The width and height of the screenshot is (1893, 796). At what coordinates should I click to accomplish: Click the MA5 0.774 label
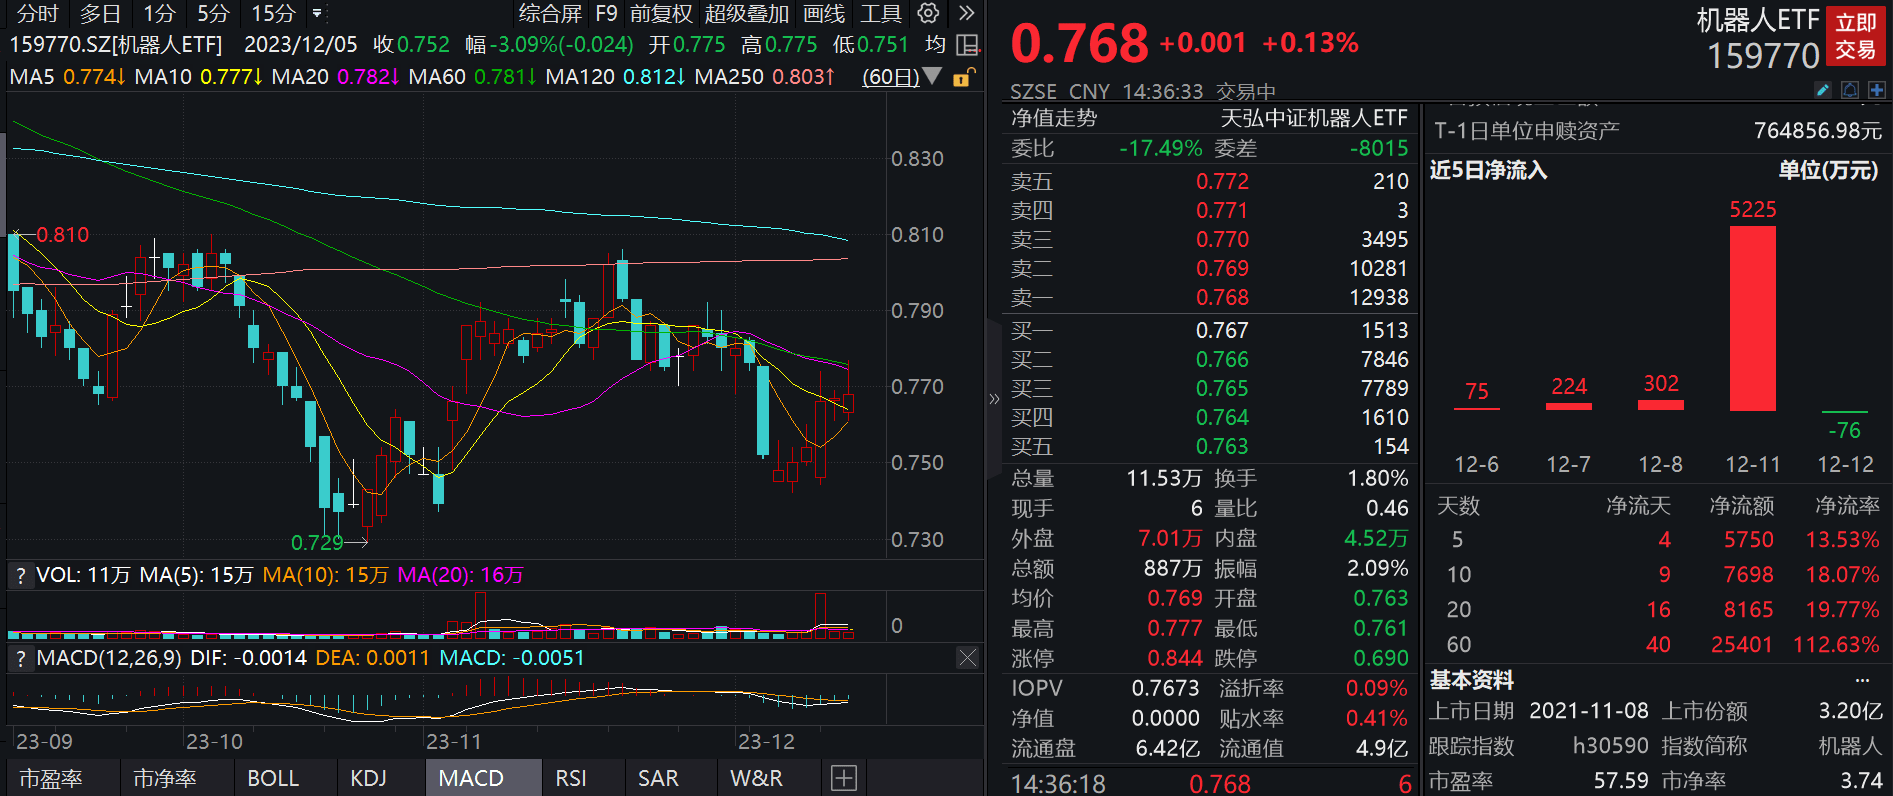[x=67, y=77]
